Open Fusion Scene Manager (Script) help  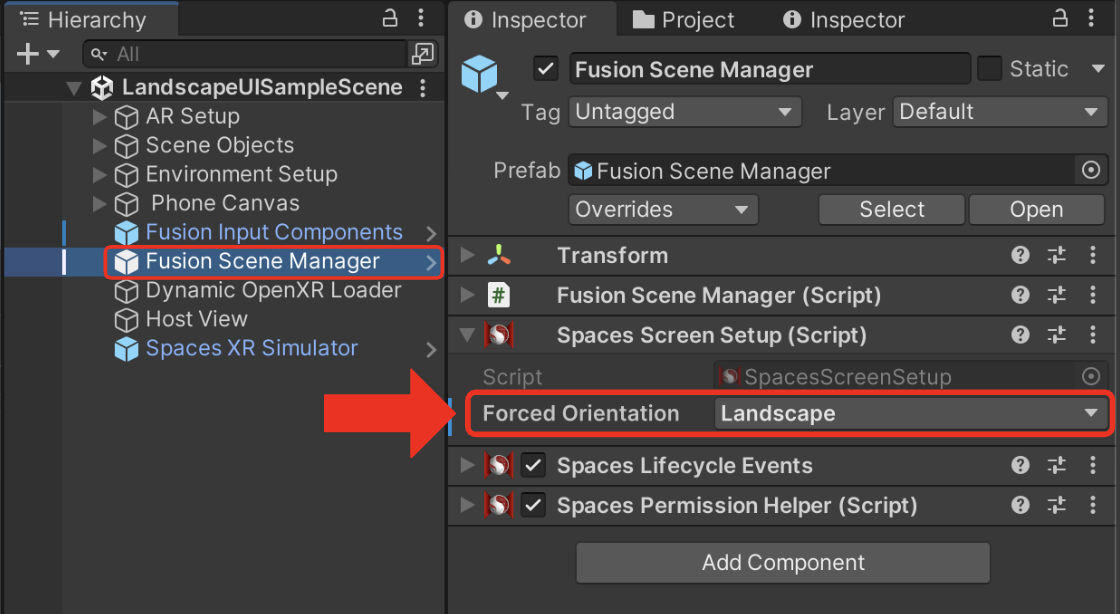(1020, 295)
